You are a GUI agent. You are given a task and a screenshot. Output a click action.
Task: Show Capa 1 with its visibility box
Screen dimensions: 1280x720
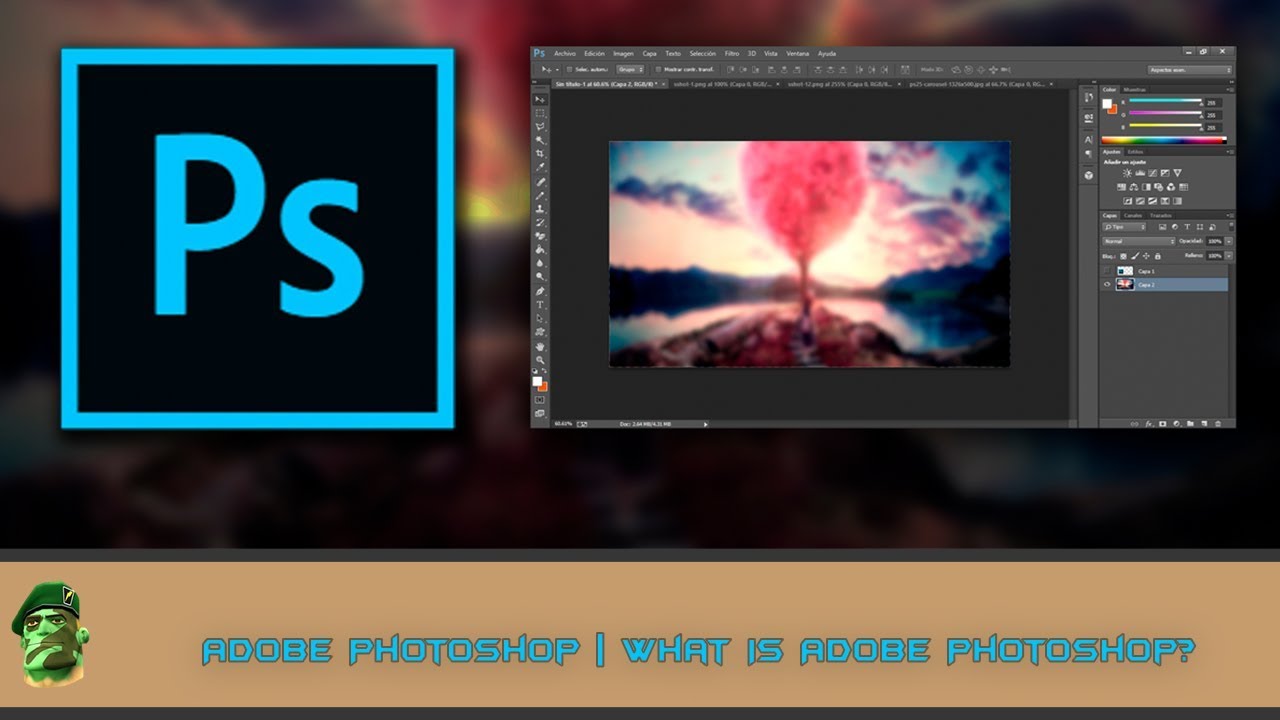click(x=1107, y=270)
